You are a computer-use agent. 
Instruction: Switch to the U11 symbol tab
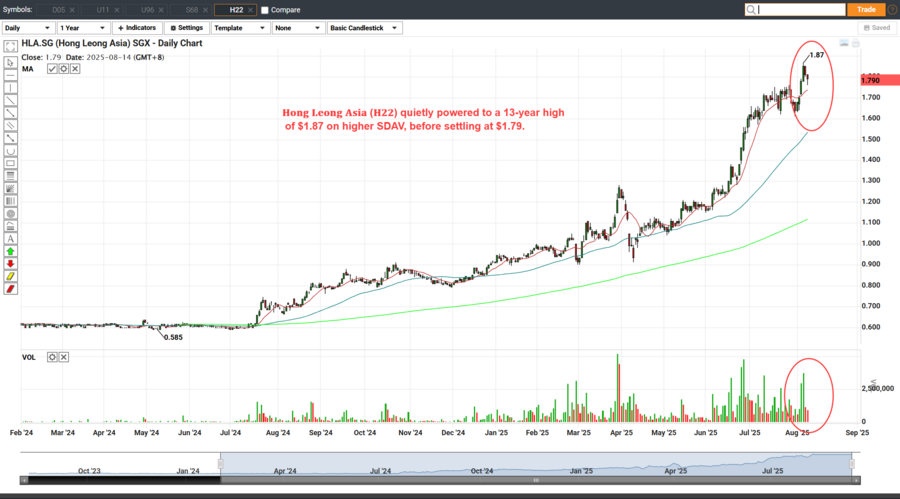click(103, 10)
